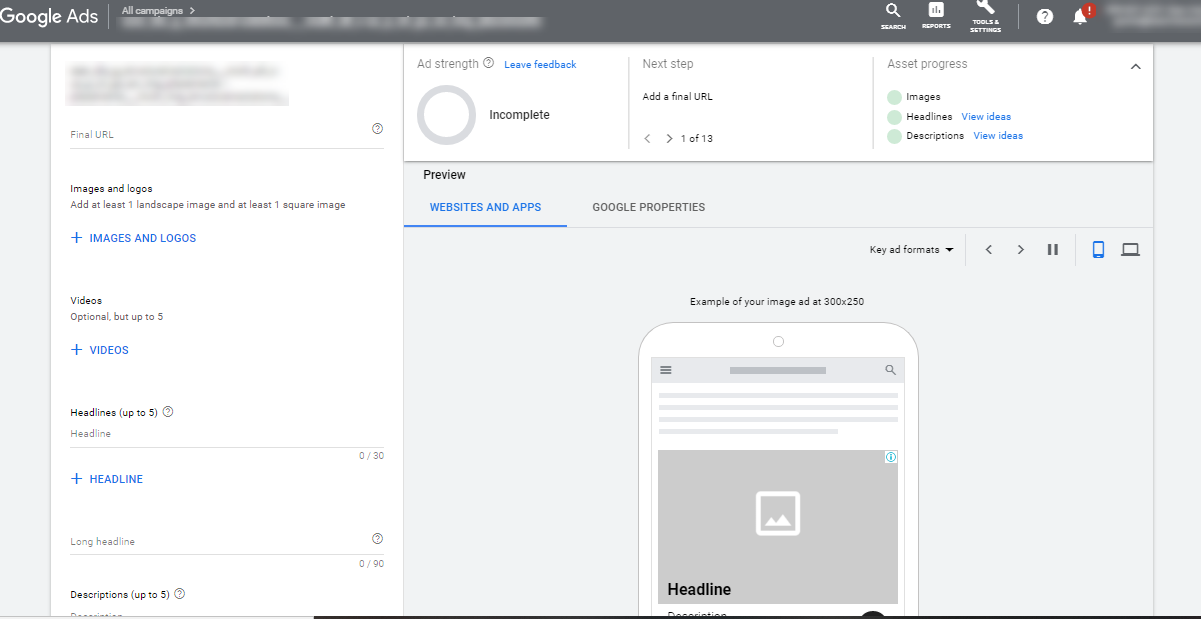
Task: Go to next step suggestion
Action: point(669,139)
